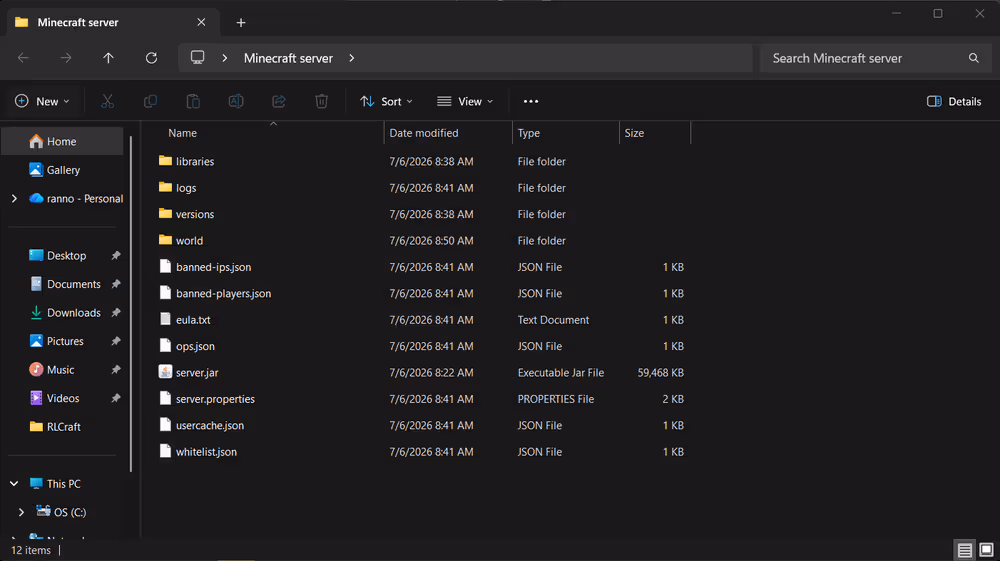Select the server.jar file
The height and width of the screenshot is (561, 1000).
pyautogui.click(x=197, y=372)
